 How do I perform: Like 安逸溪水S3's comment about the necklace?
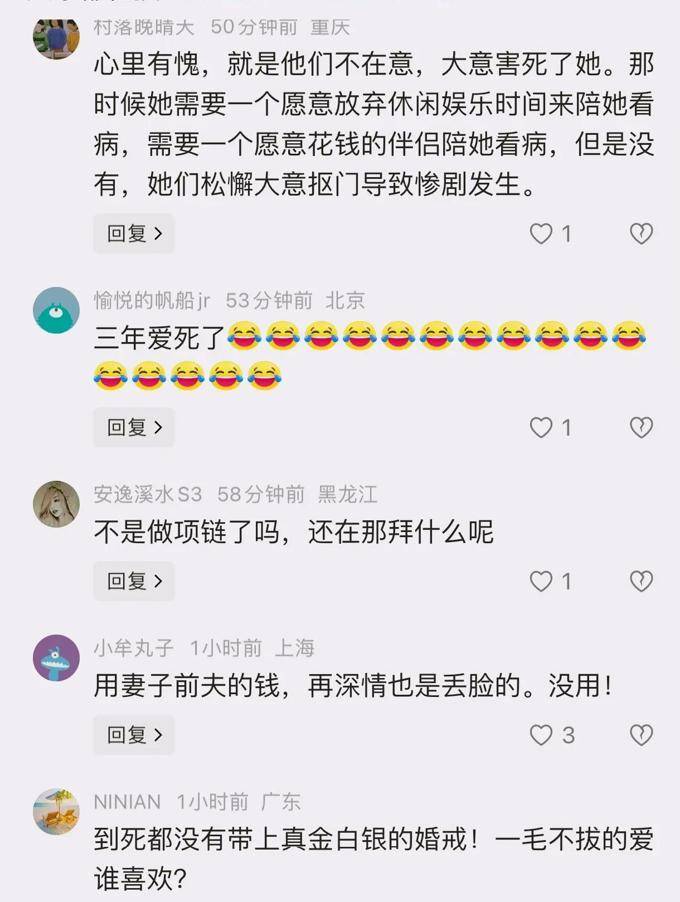point(541,581)
